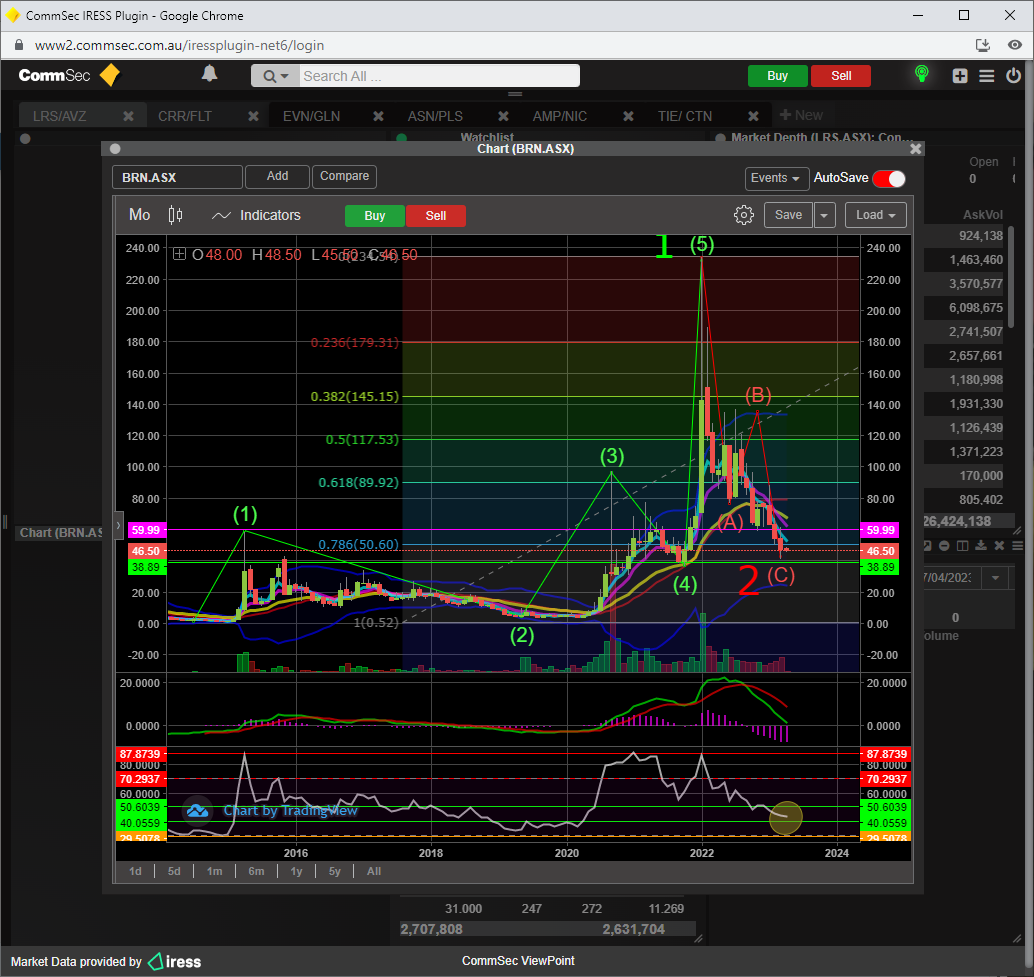Open the Events dropdown
The image size is (1034, 977).
(777, 178)
